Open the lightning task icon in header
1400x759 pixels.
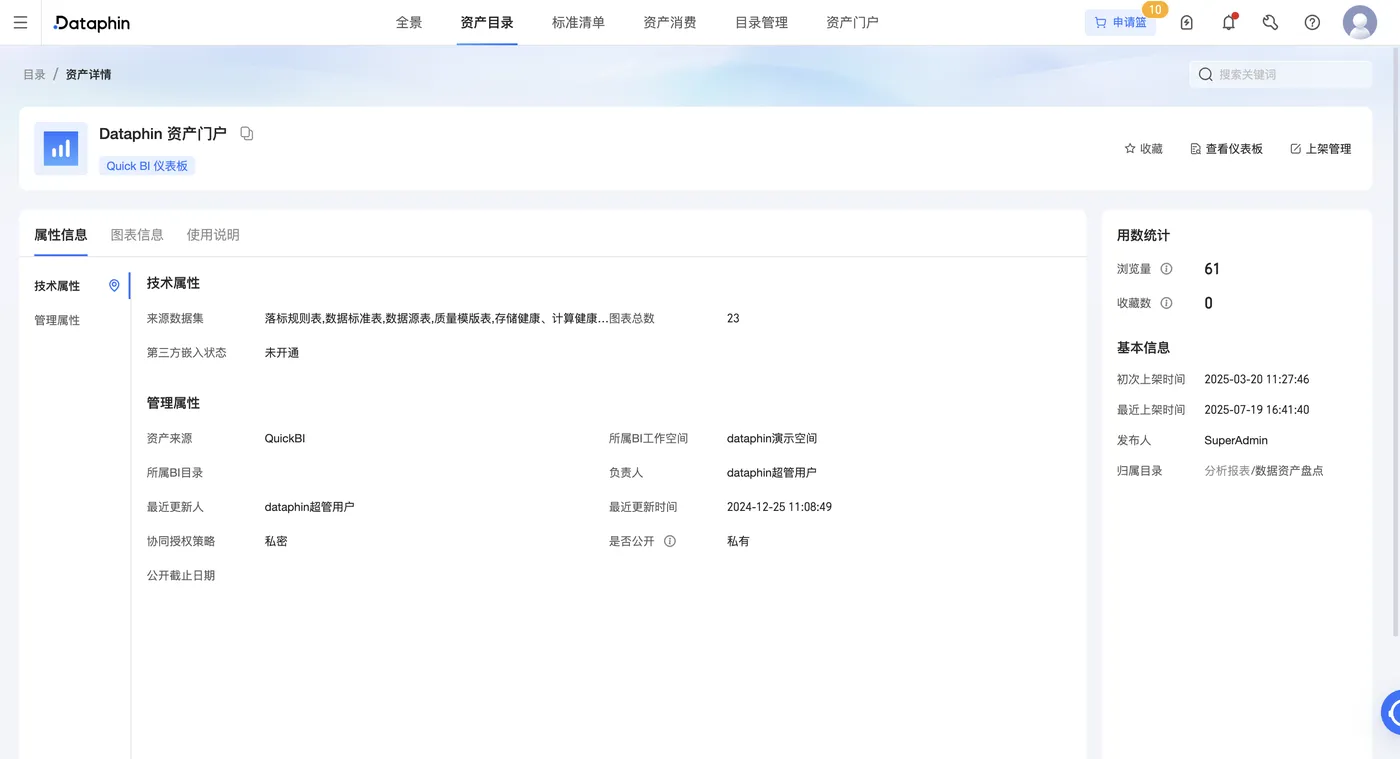(x=1187, y=22)
